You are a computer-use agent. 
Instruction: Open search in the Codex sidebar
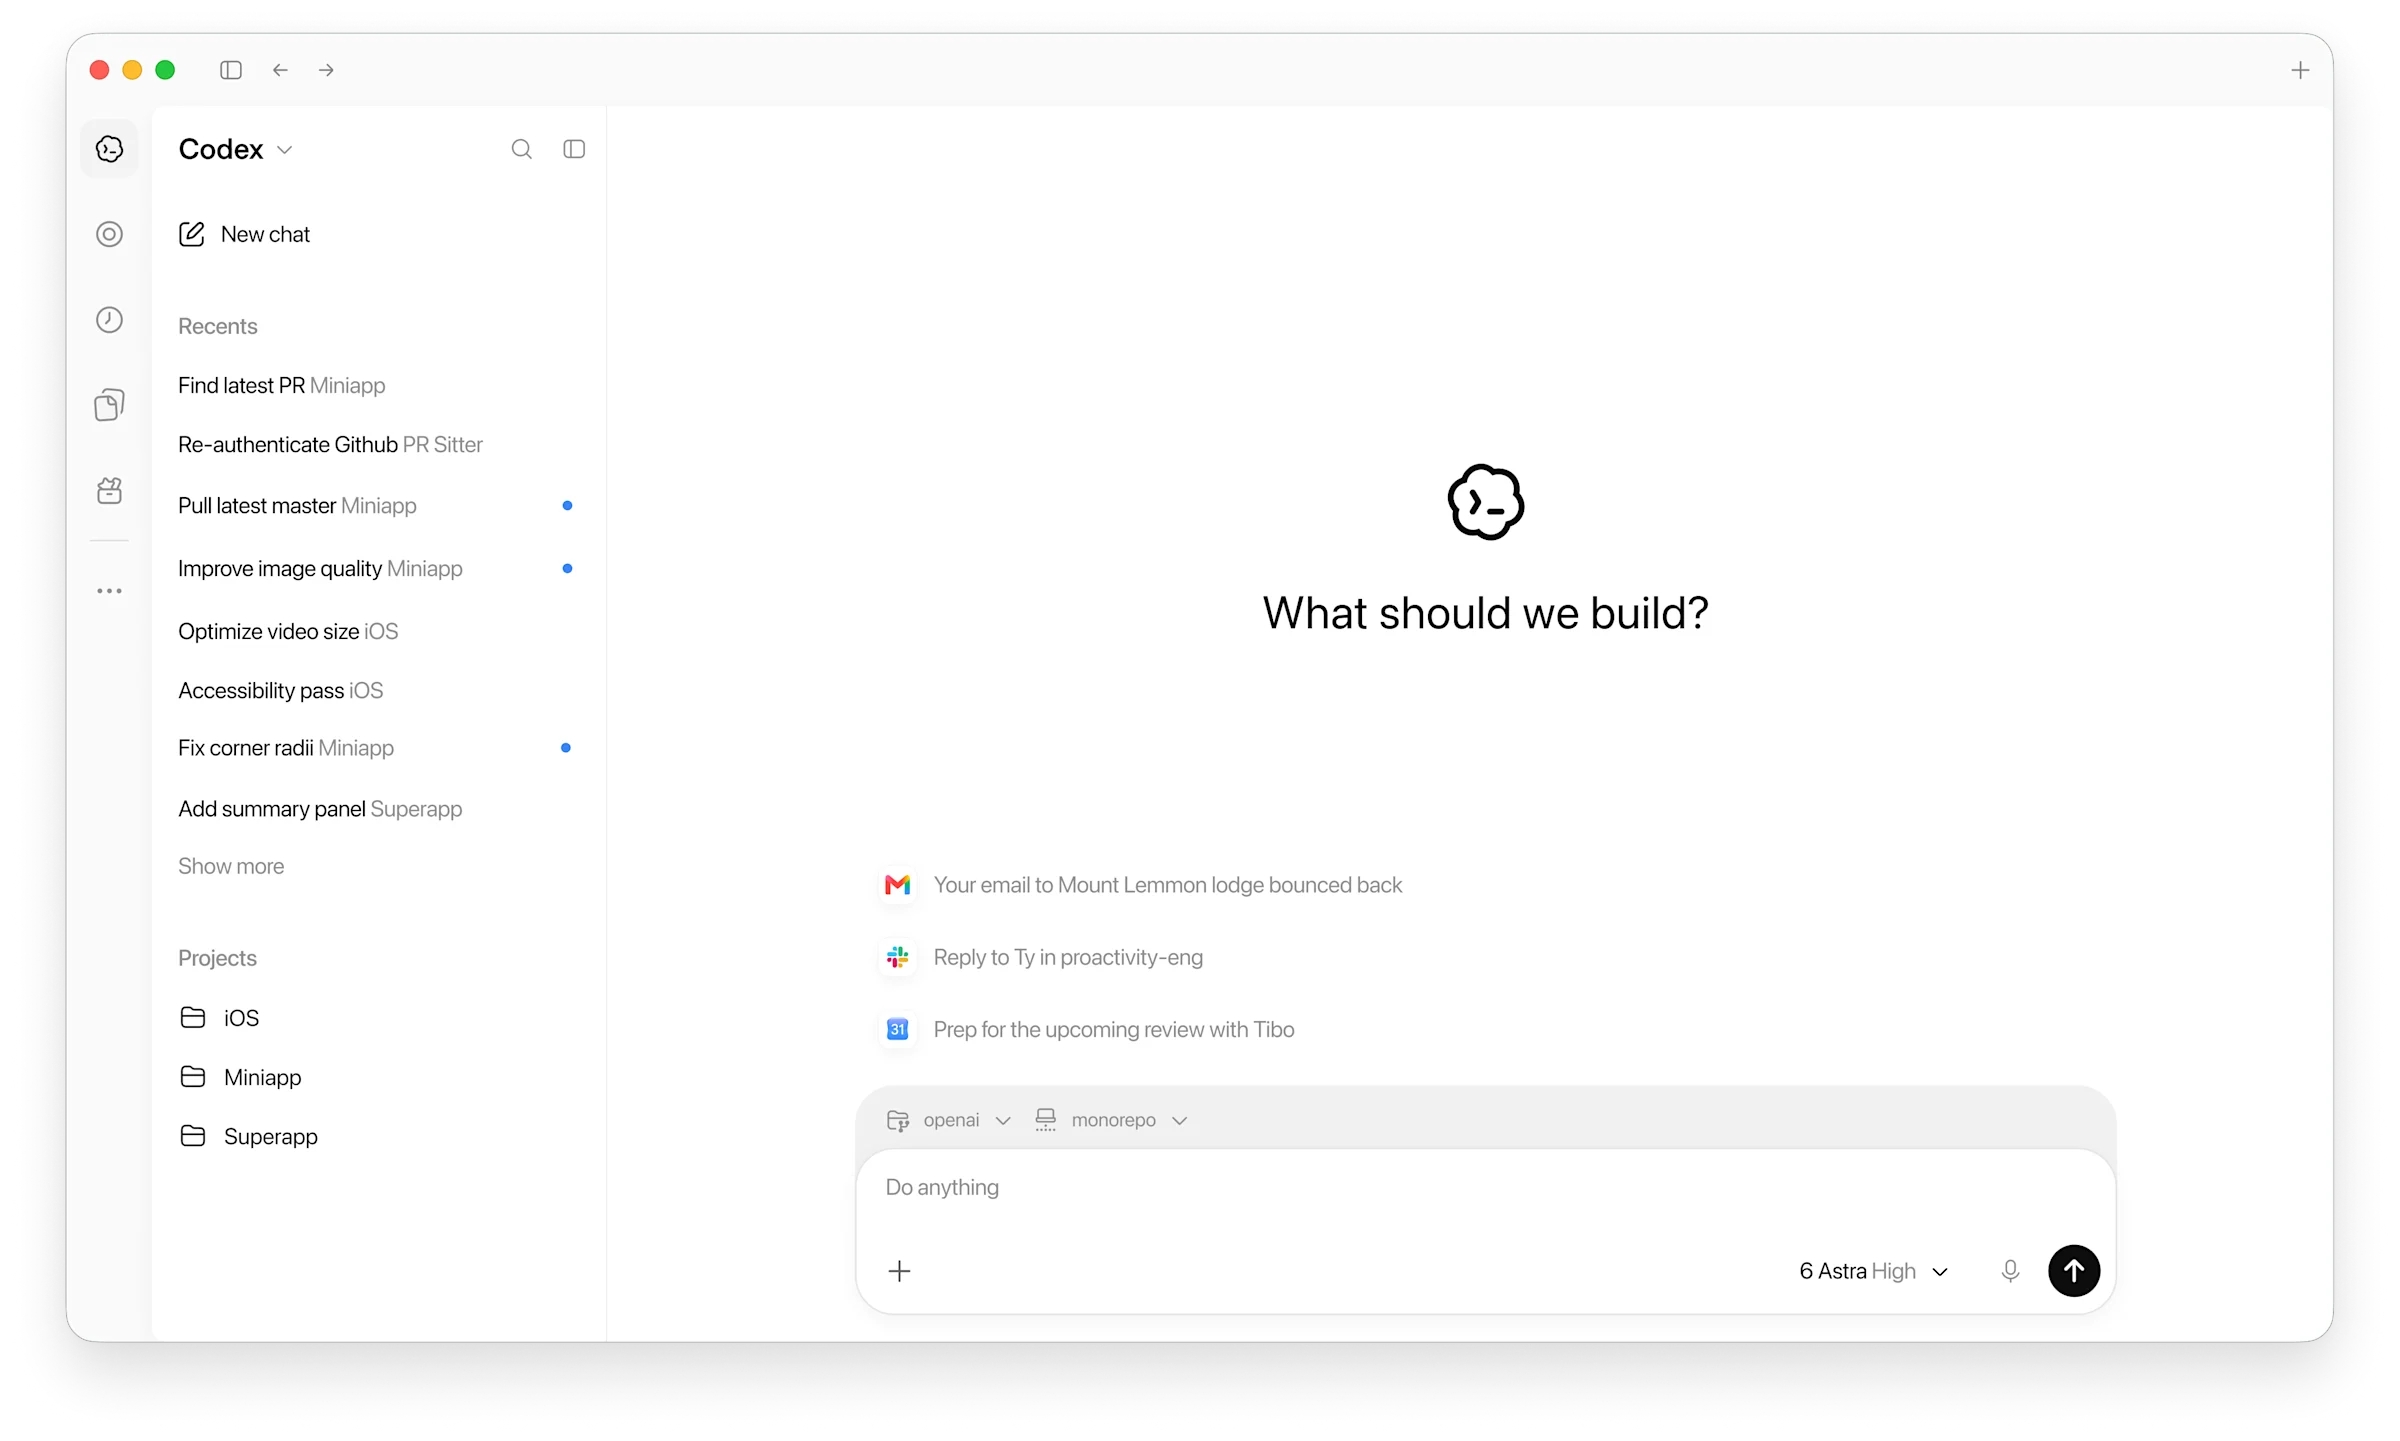pyautogui.click(x=521, y=149)
